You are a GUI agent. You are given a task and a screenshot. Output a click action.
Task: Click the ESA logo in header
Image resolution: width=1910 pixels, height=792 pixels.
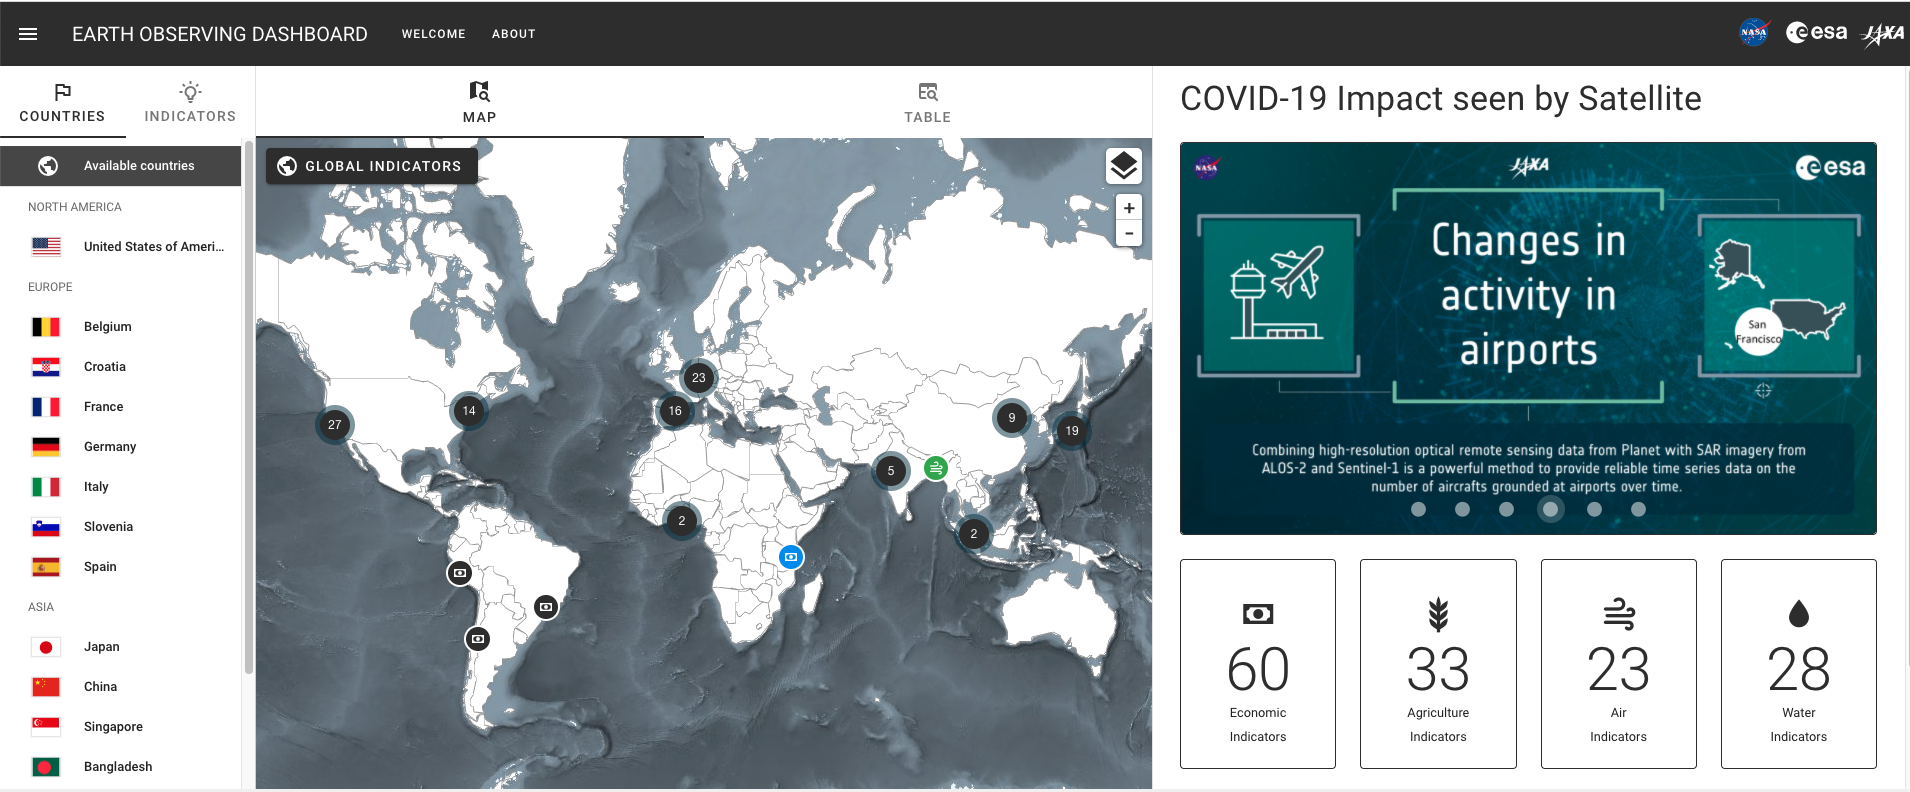(x=1816, y=33)
